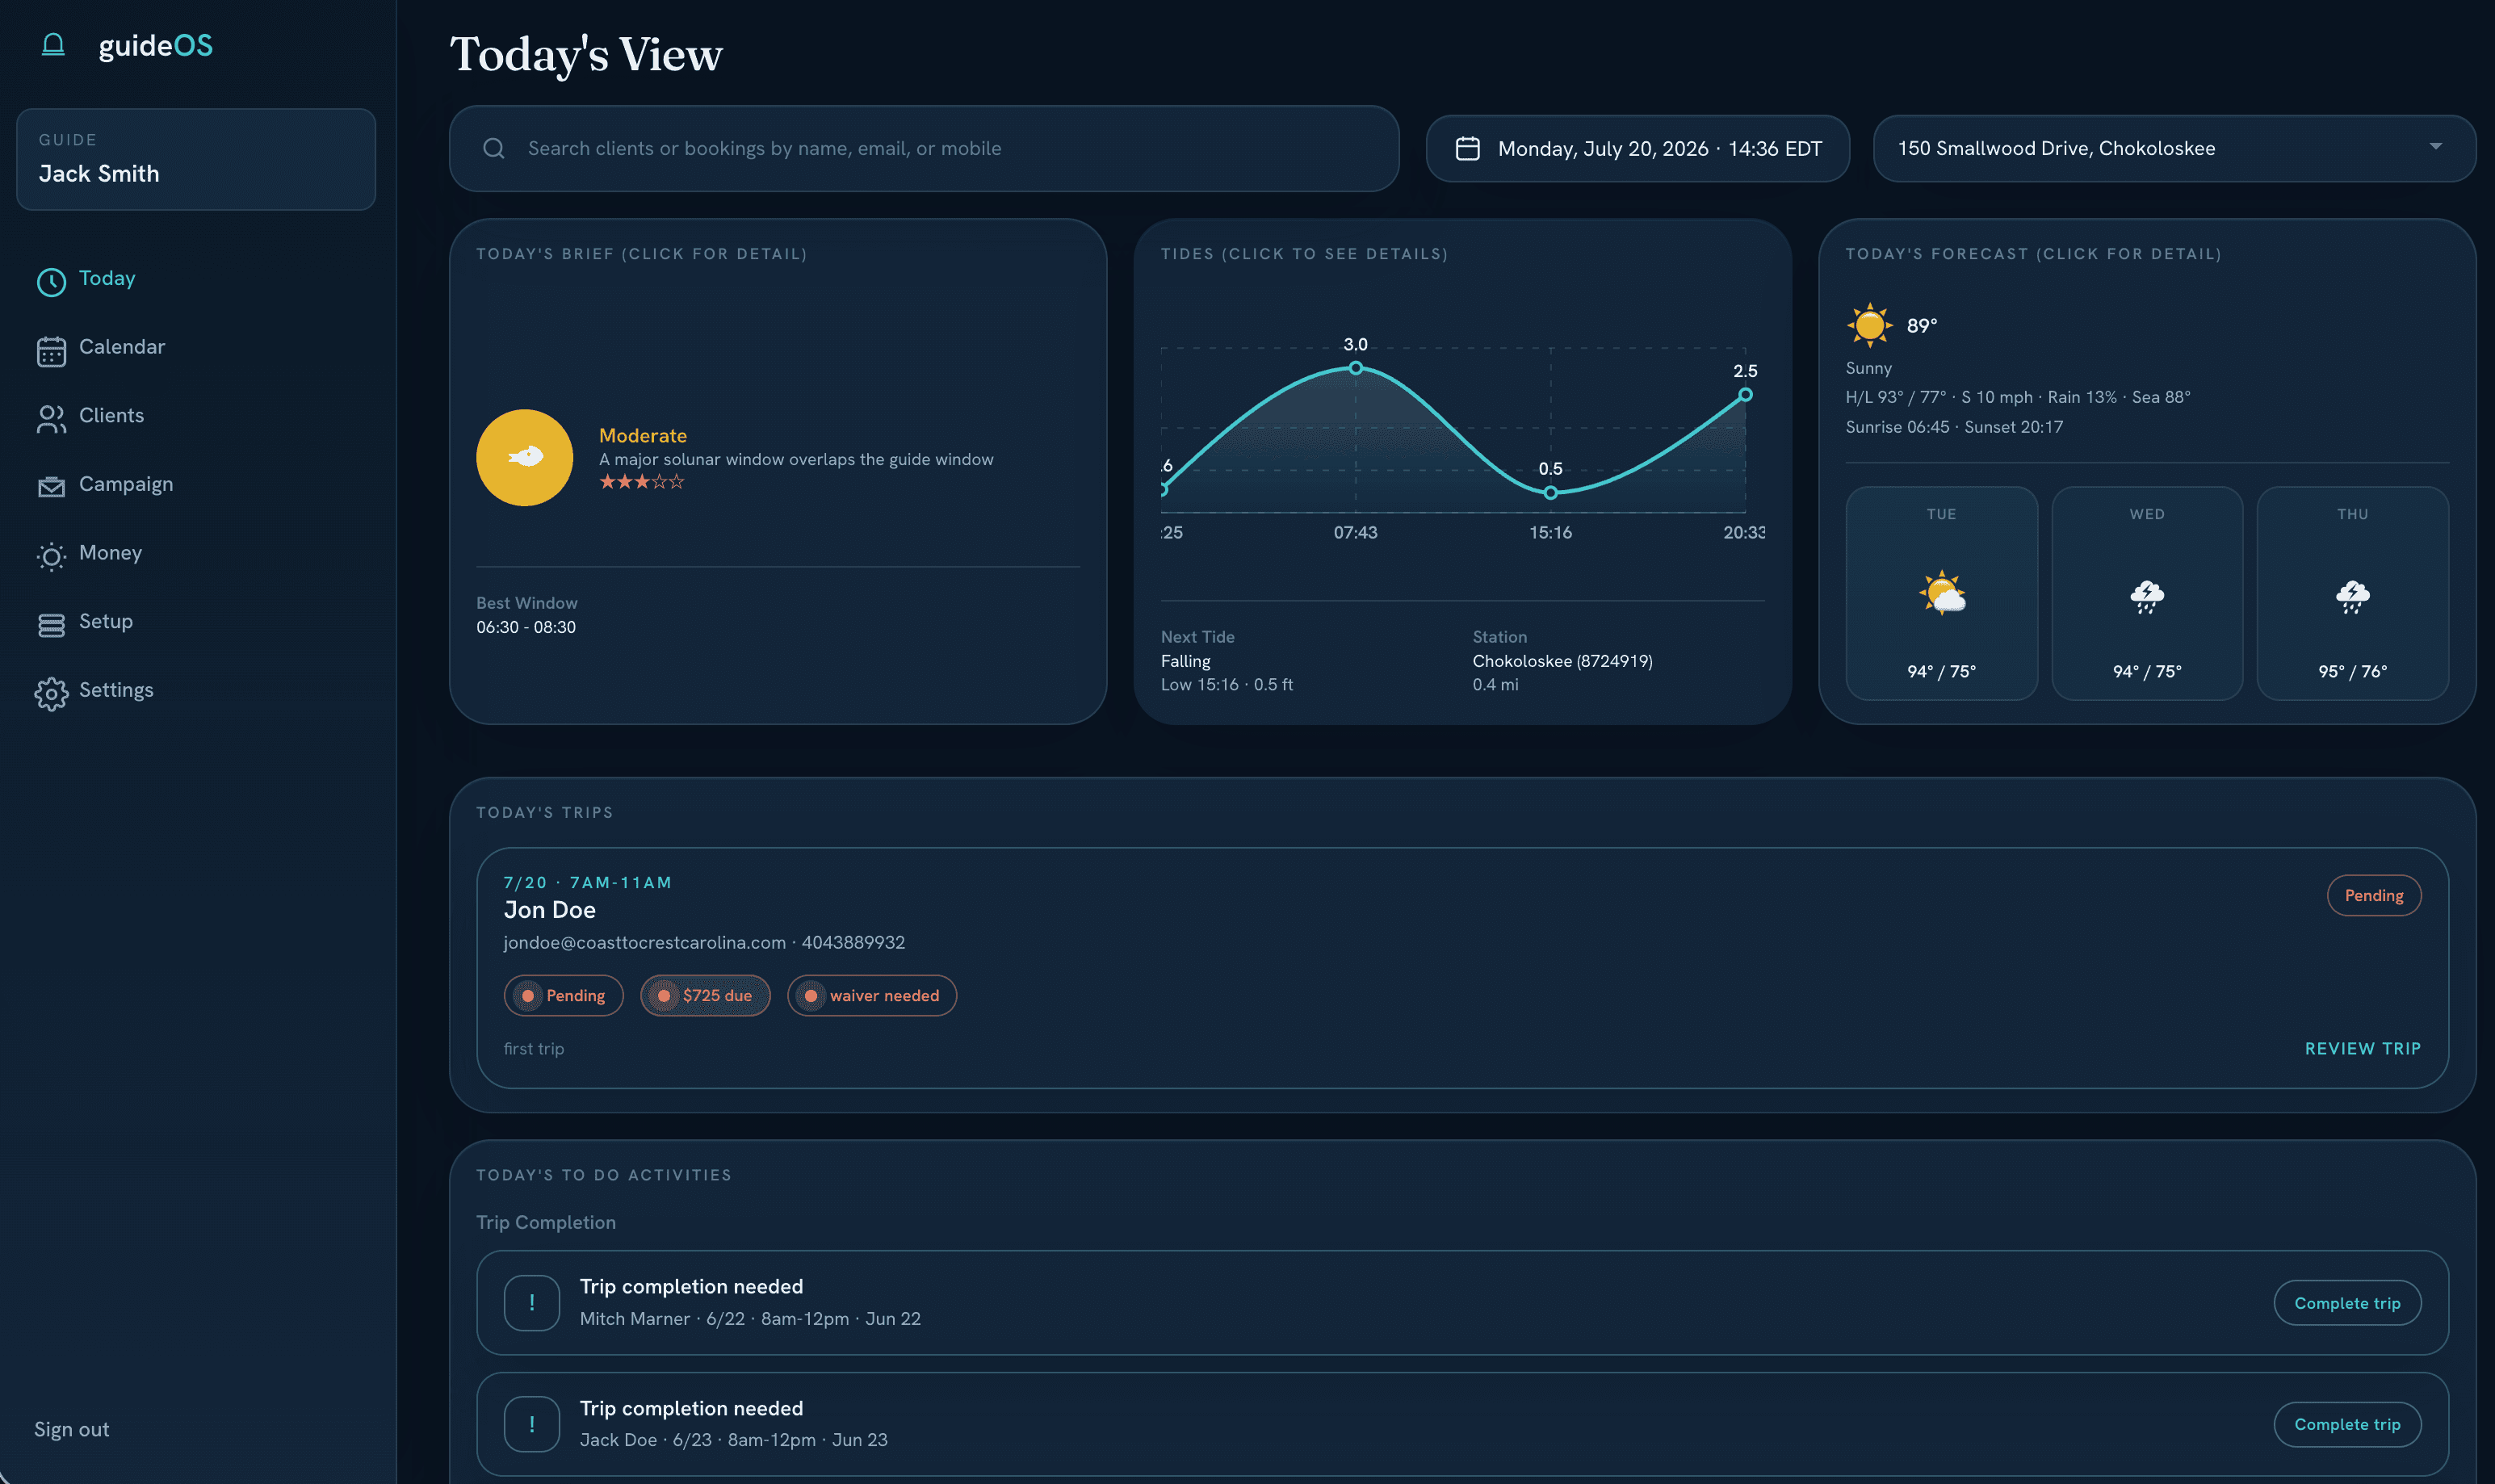Open the guide profile card for Jack Smith

pos(196,159)
